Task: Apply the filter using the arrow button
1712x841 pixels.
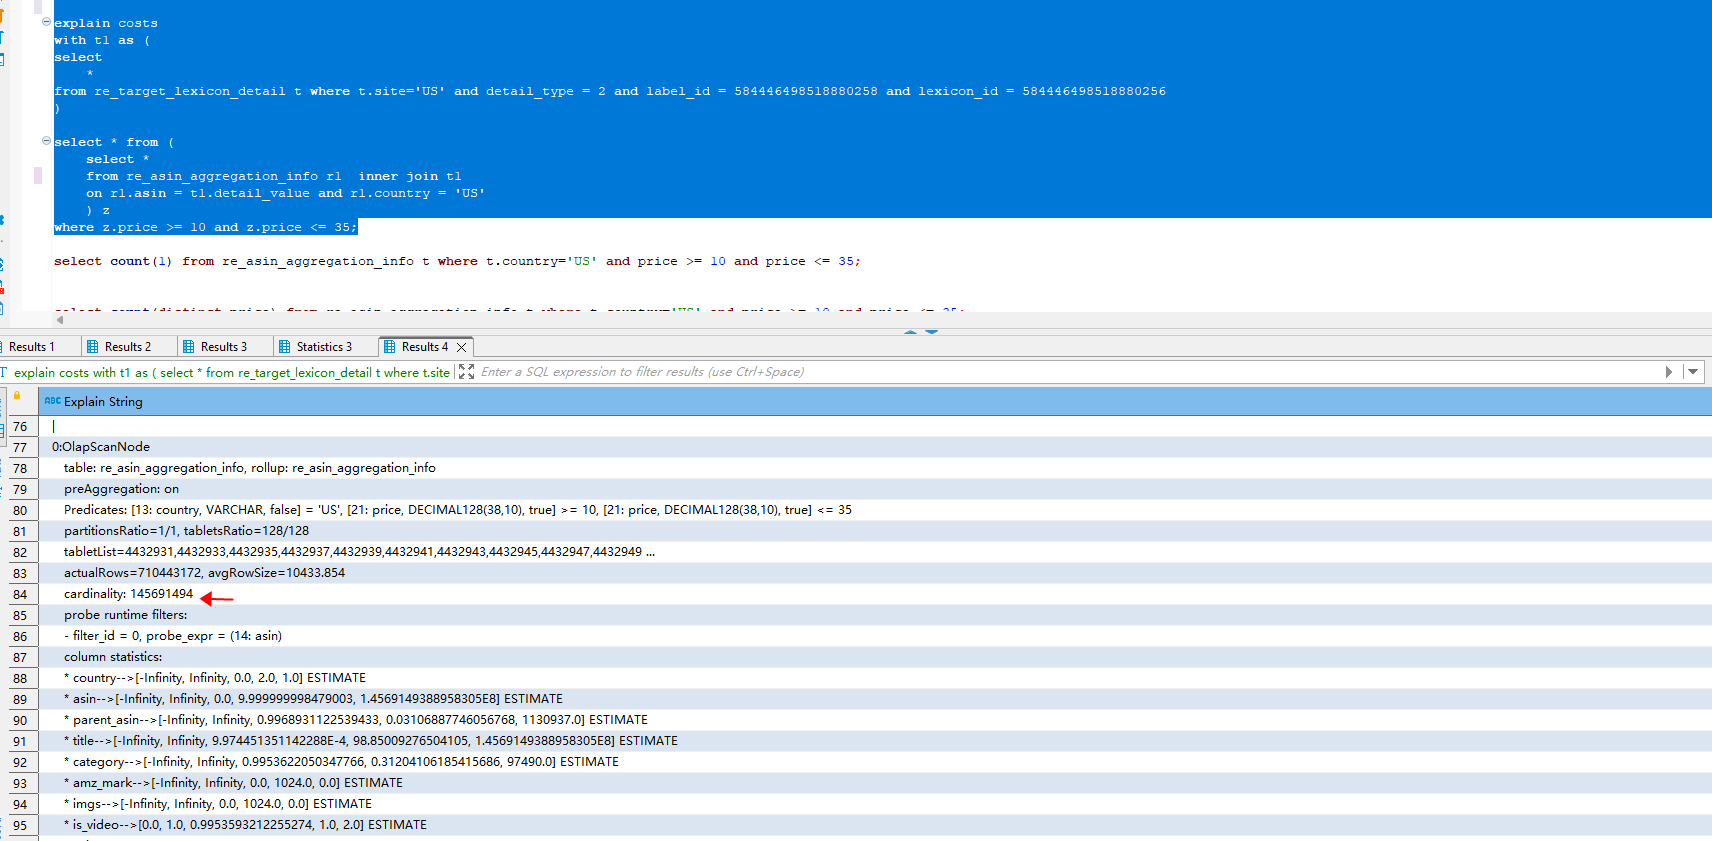Action: pyautogui.click(x=1668, y=372)
